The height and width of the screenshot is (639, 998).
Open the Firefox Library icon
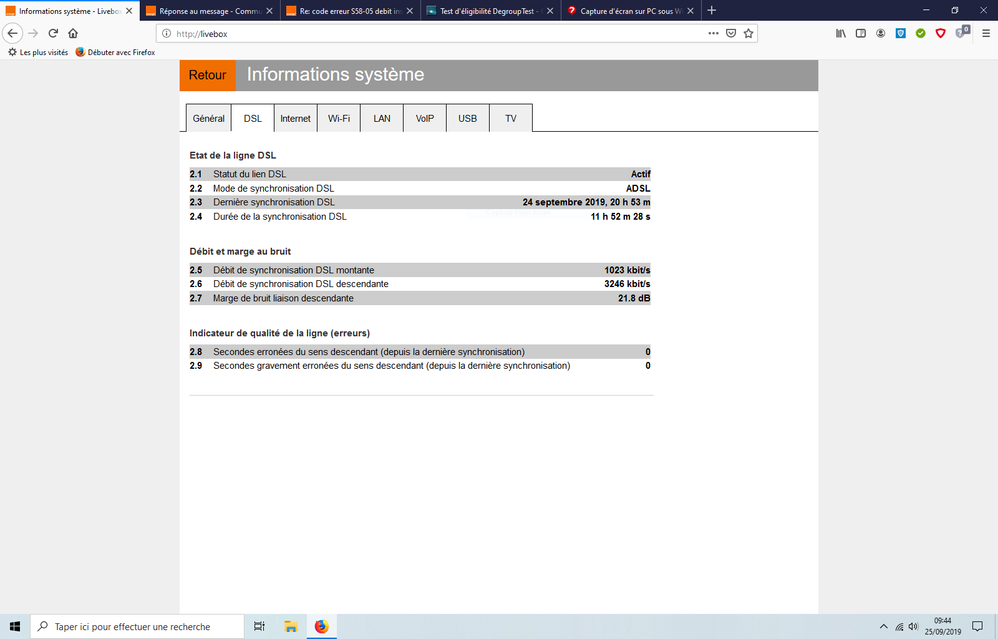[x=841, y=33]
